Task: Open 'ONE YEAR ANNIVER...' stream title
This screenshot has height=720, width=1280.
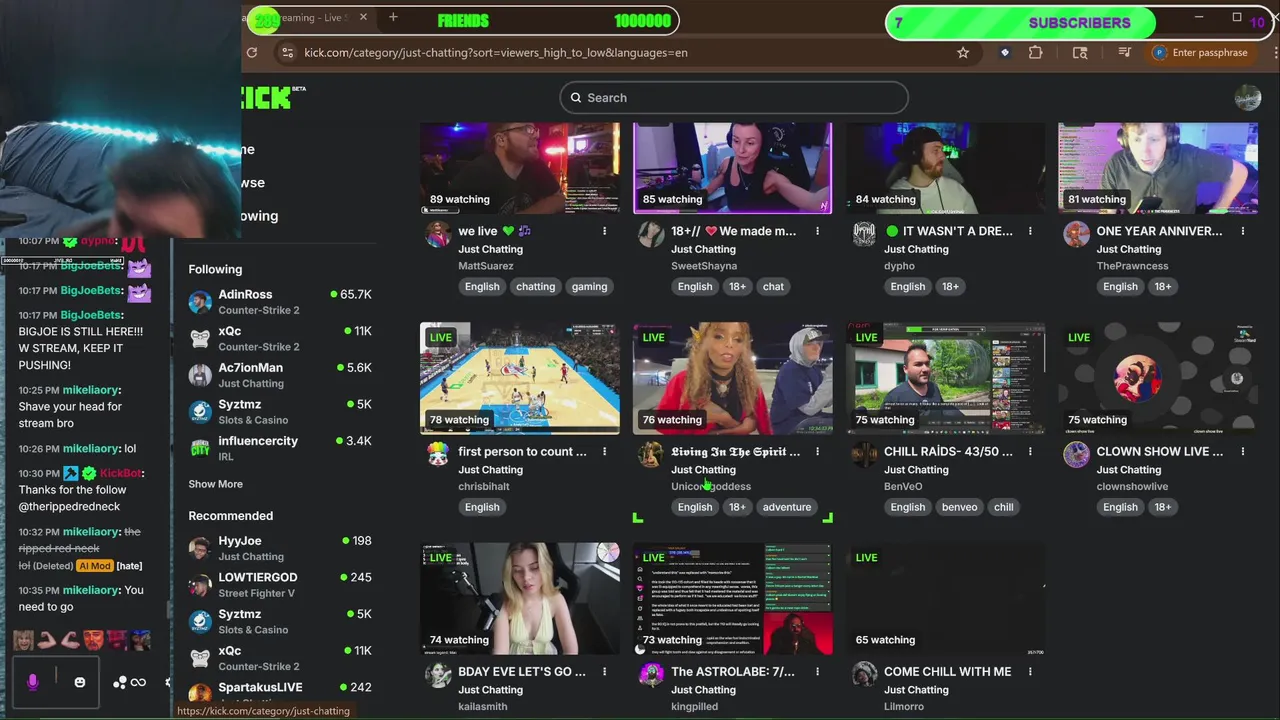Action: point(1159,231)
